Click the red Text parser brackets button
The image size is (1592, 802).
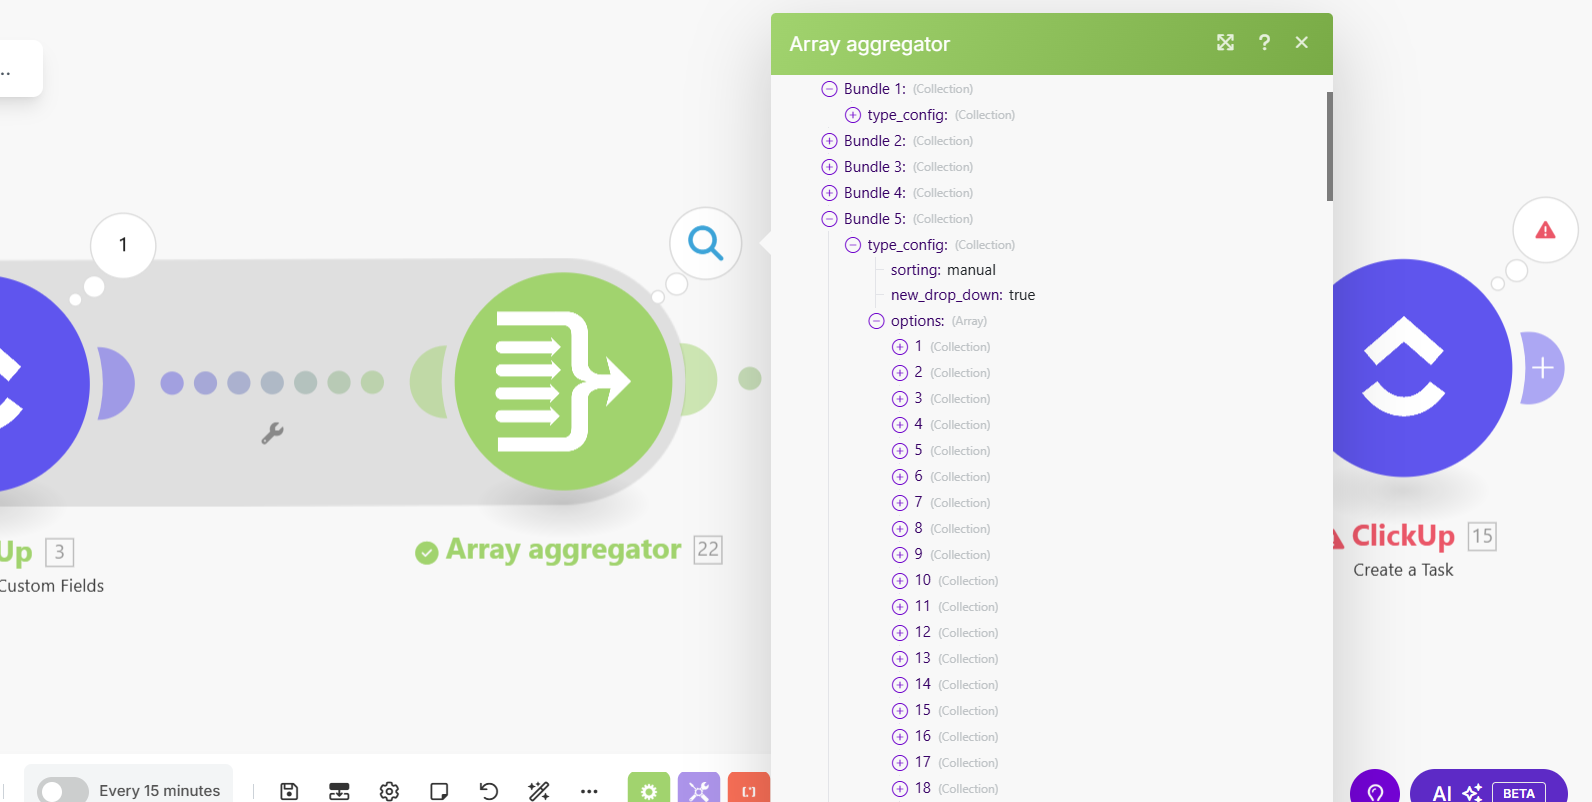[x=749, y=788]
